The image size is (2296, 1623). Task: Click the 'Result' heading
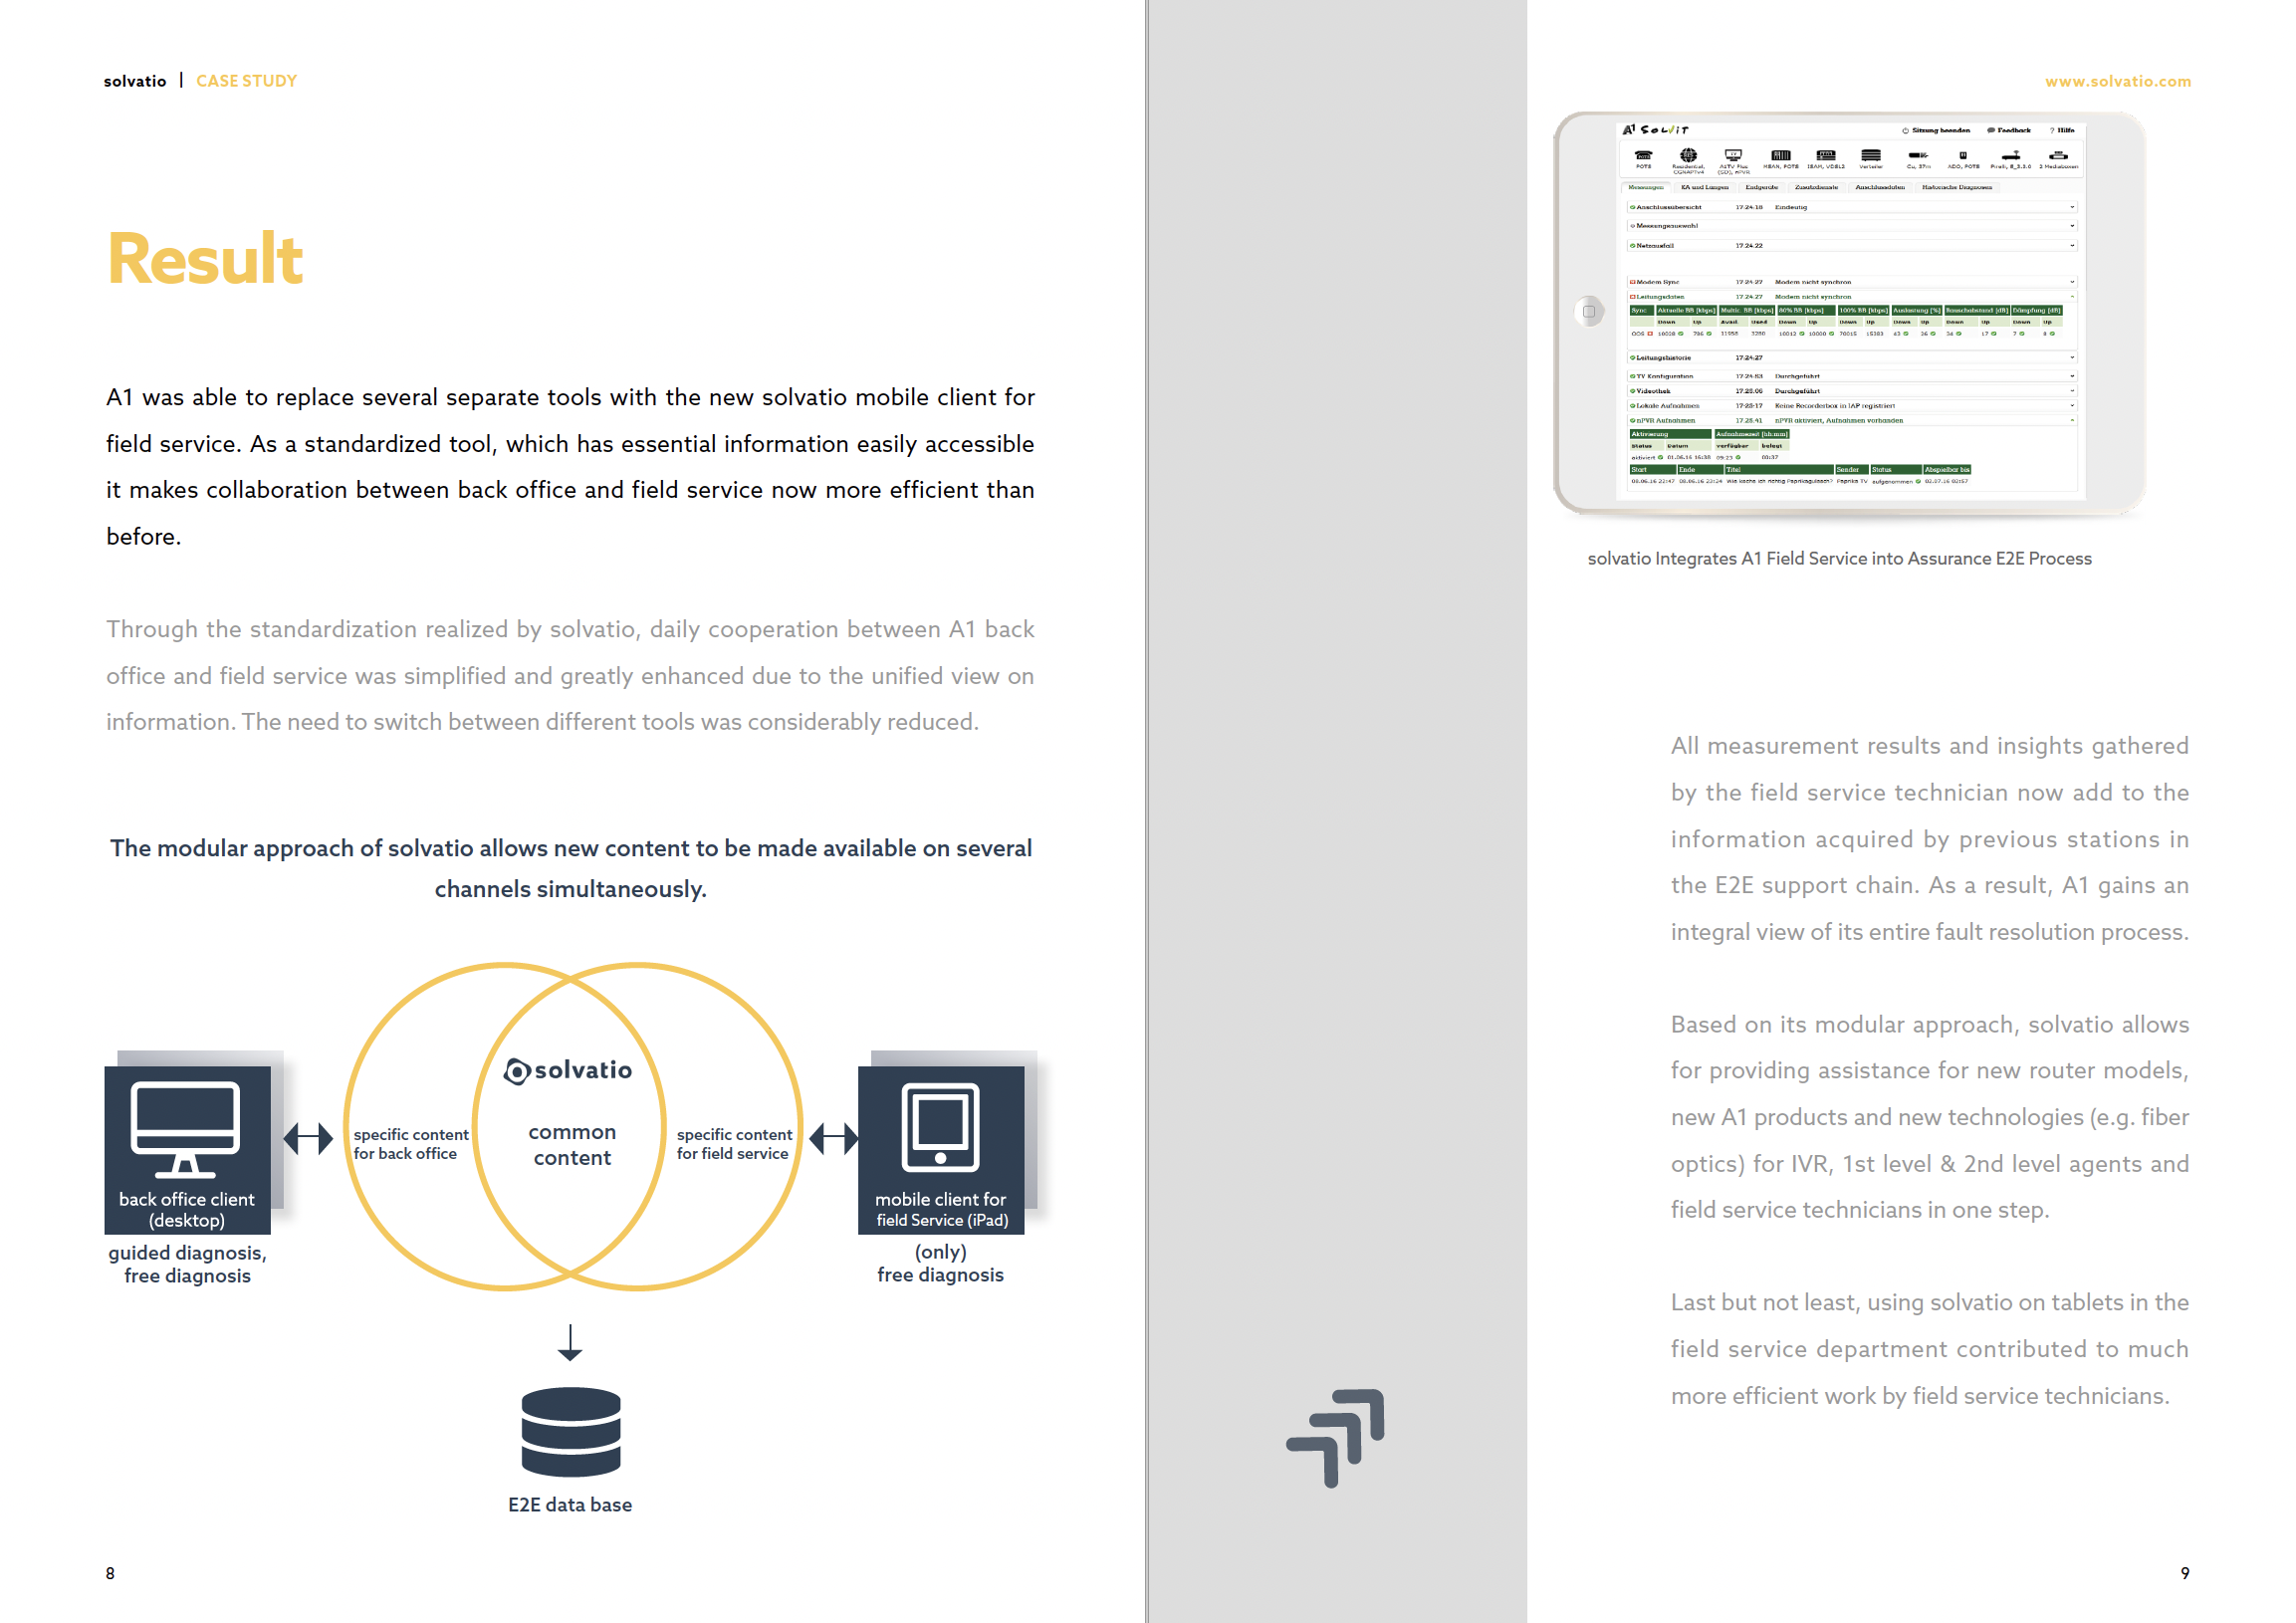click(x=205, y=259)
